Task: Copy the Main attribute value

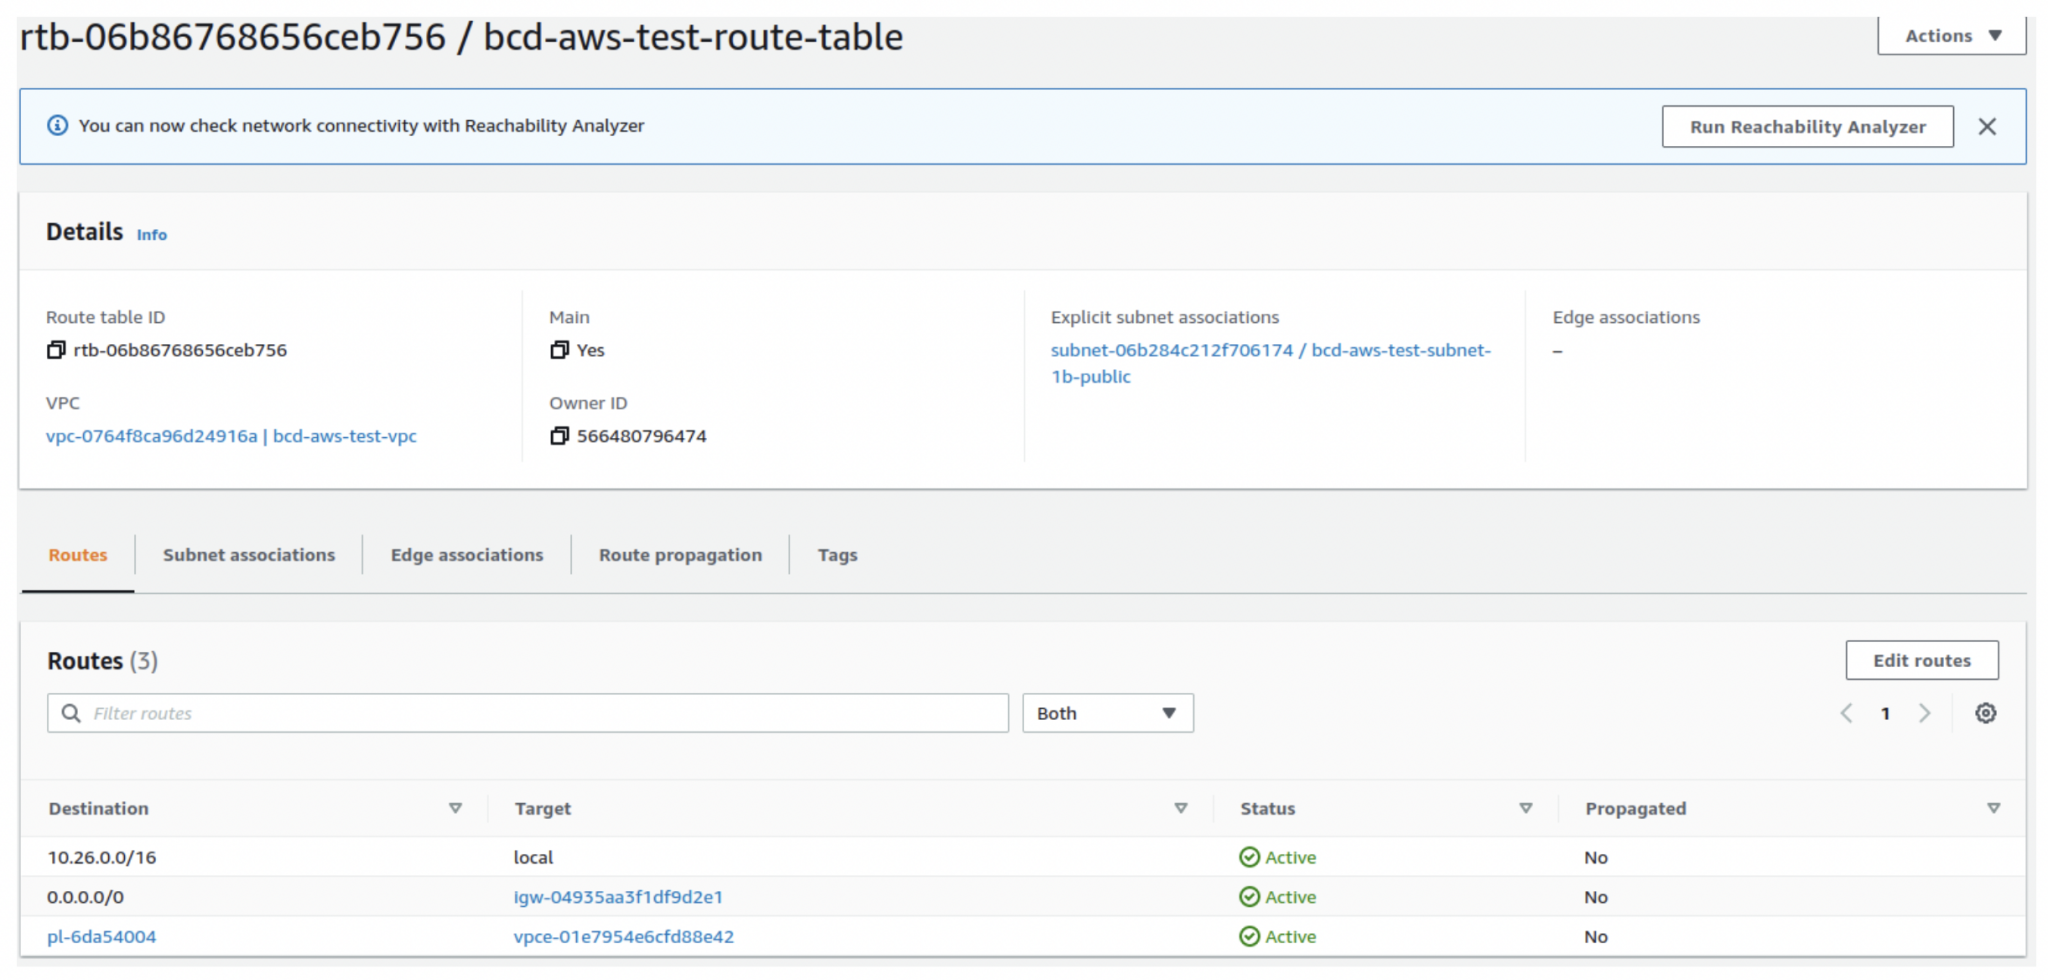Action: (560, 350)
